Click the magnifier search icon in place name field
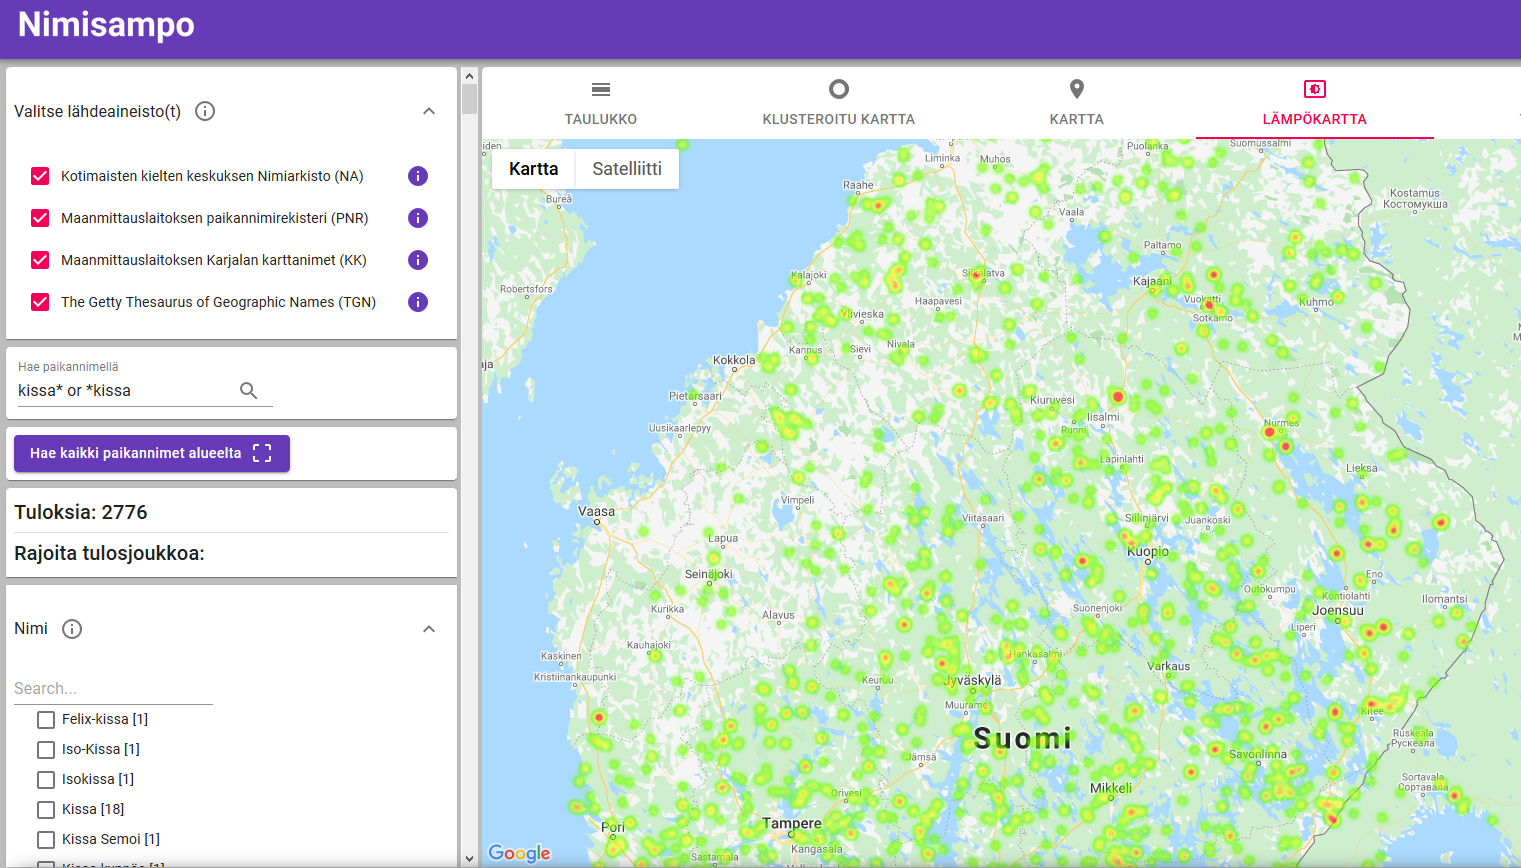Screen dimensions: 1521x868 pyautogui.click(x=249, y=391)
